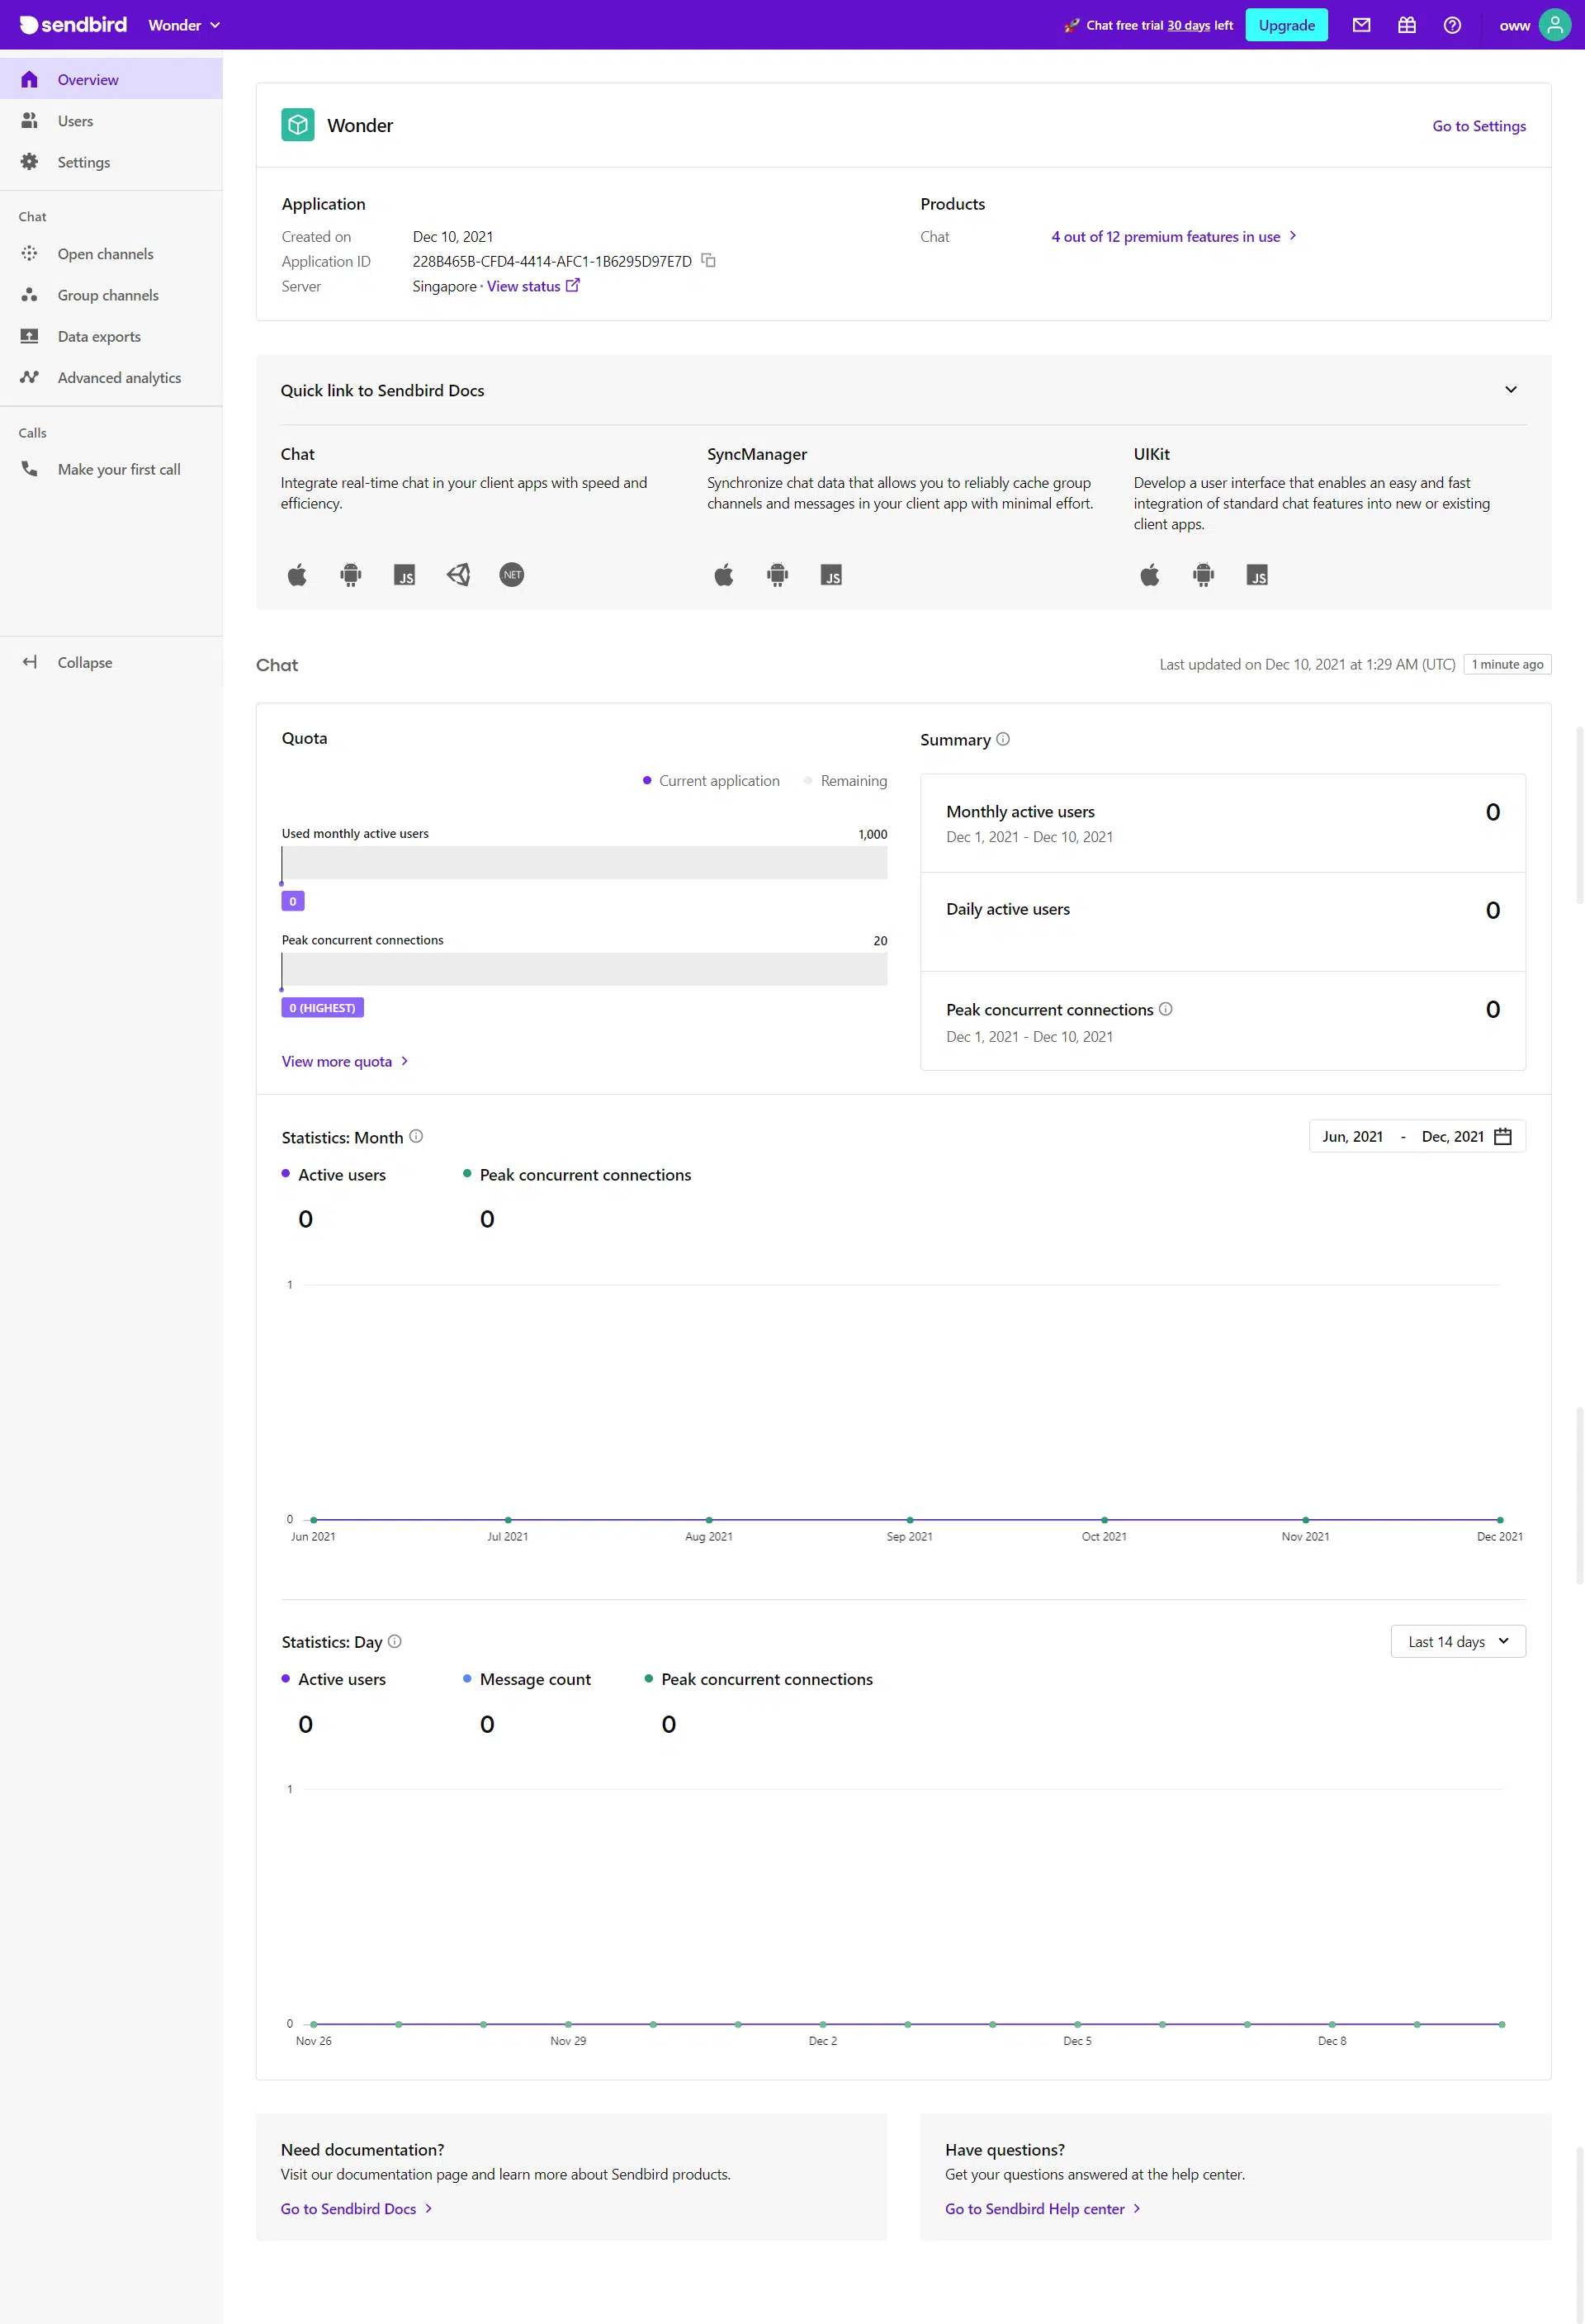Open the help question mark icon
Viewport: 1585px width, 2324px height.
pos(1452,25)
